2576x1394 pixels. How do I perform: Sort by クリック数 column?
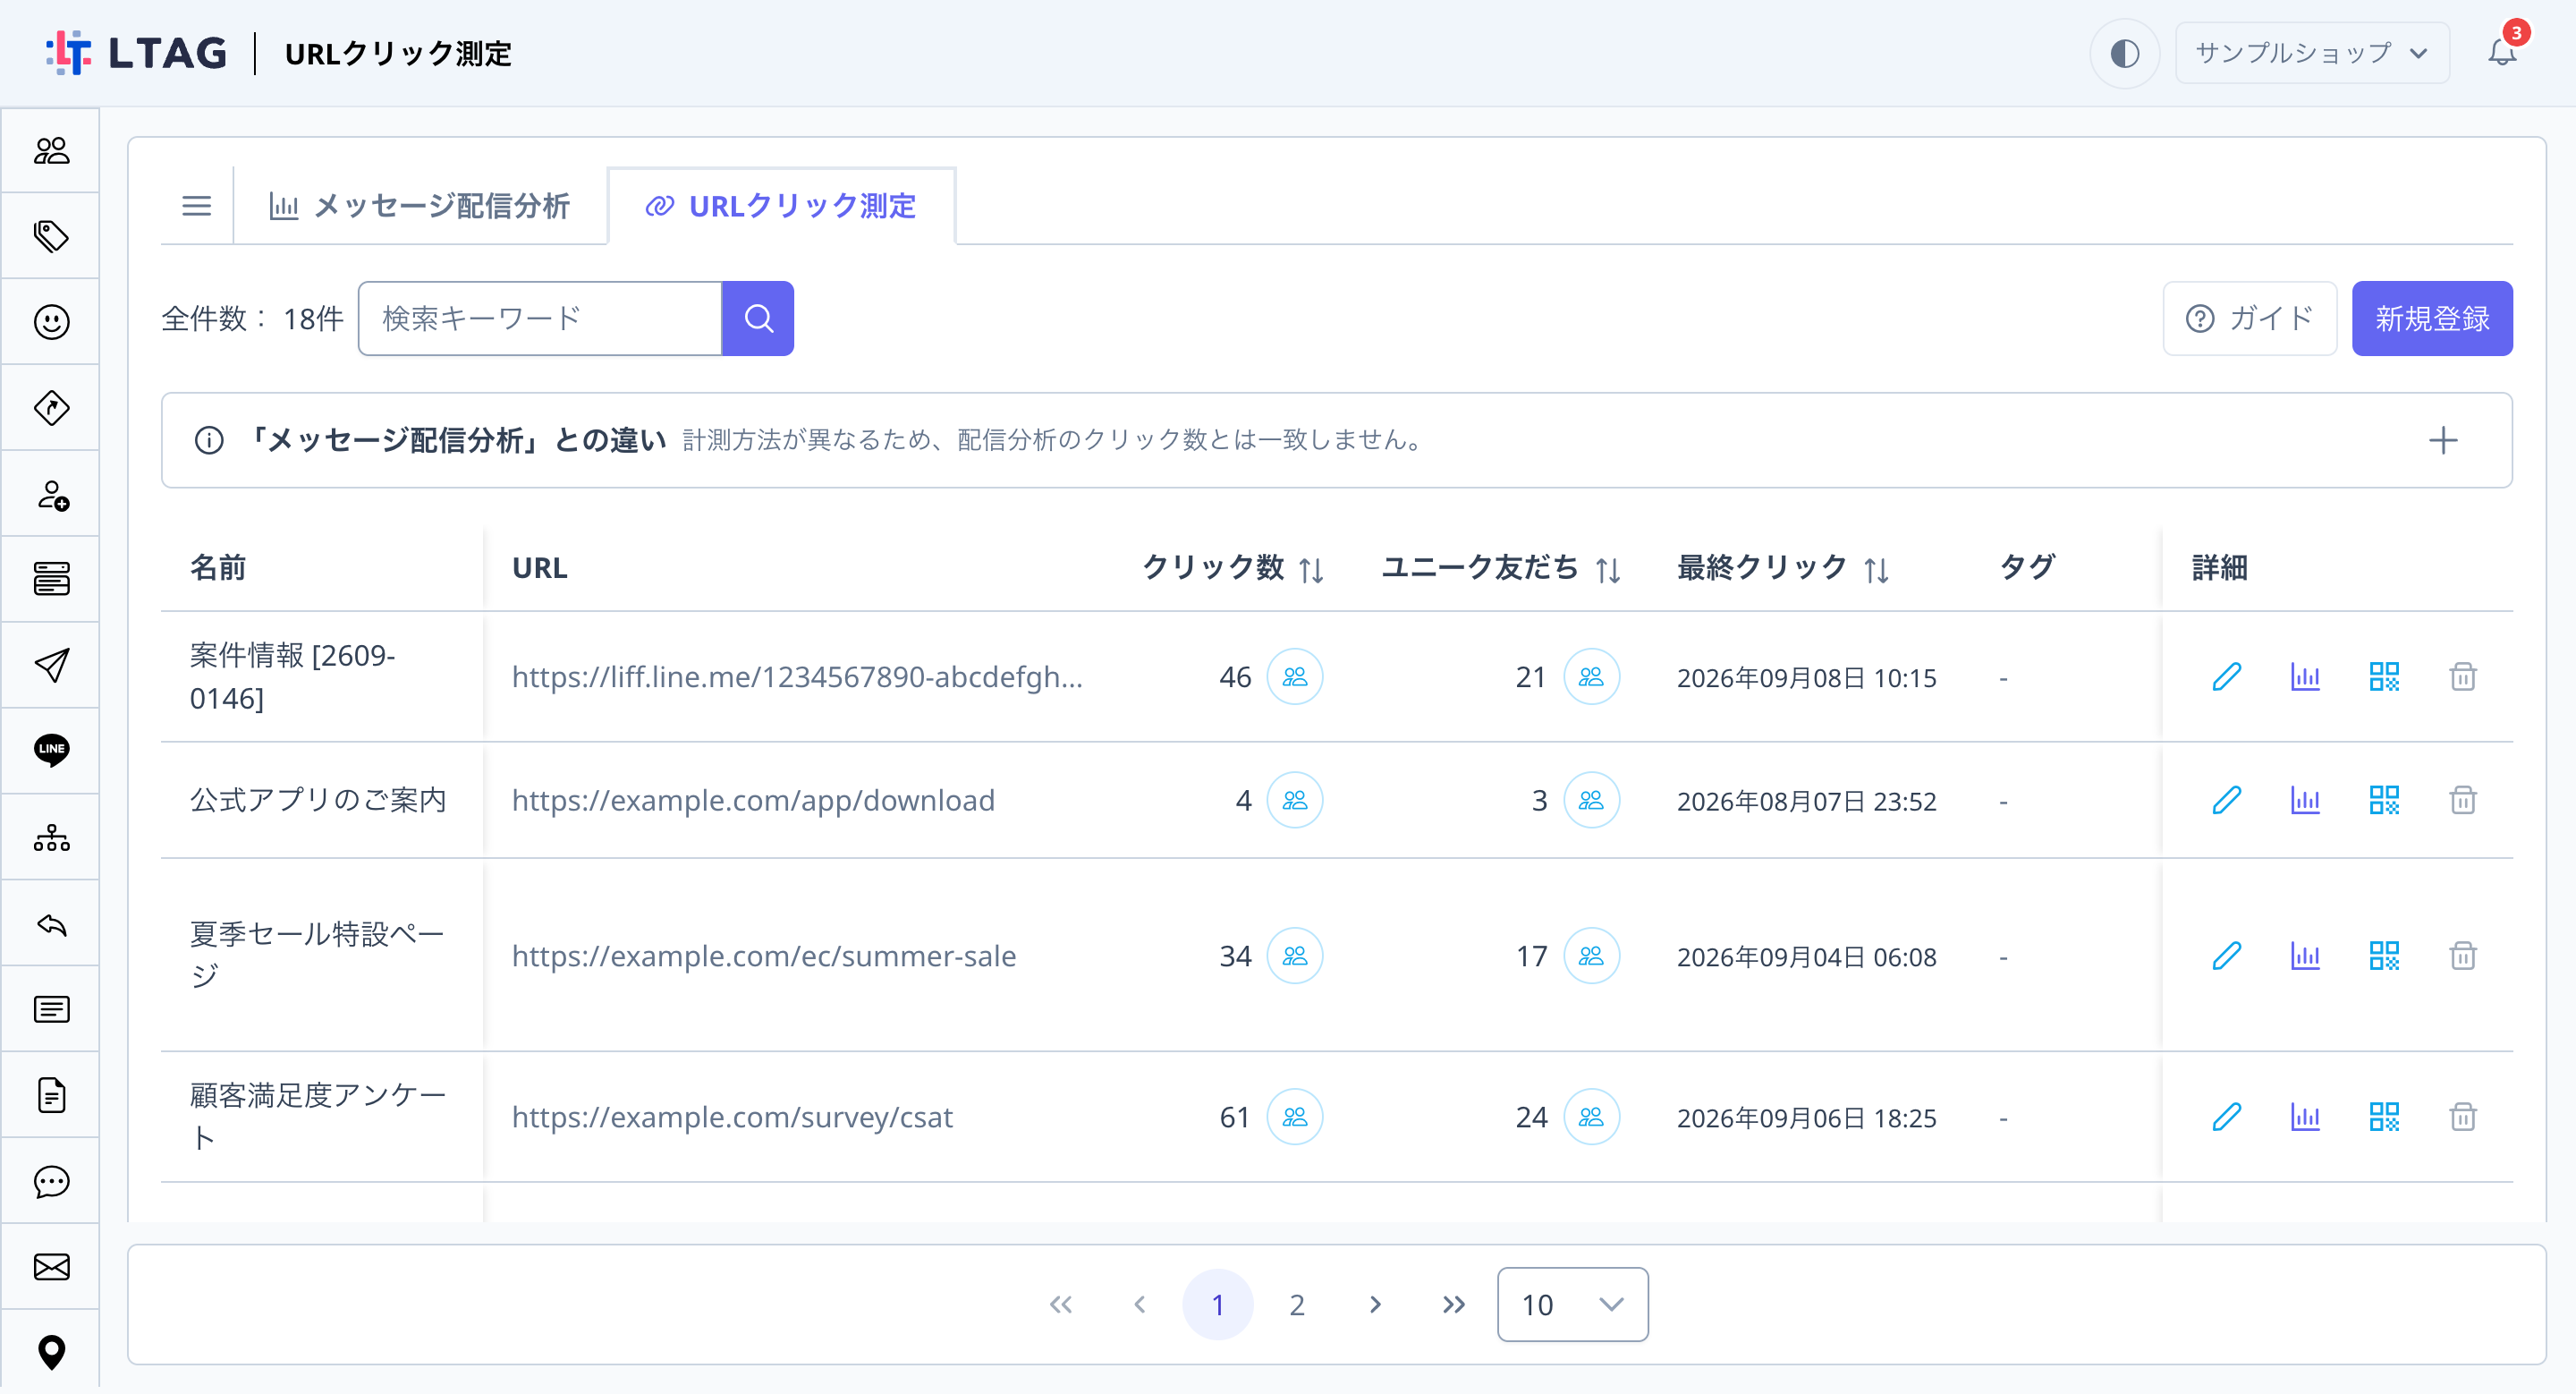(1311, 570)
